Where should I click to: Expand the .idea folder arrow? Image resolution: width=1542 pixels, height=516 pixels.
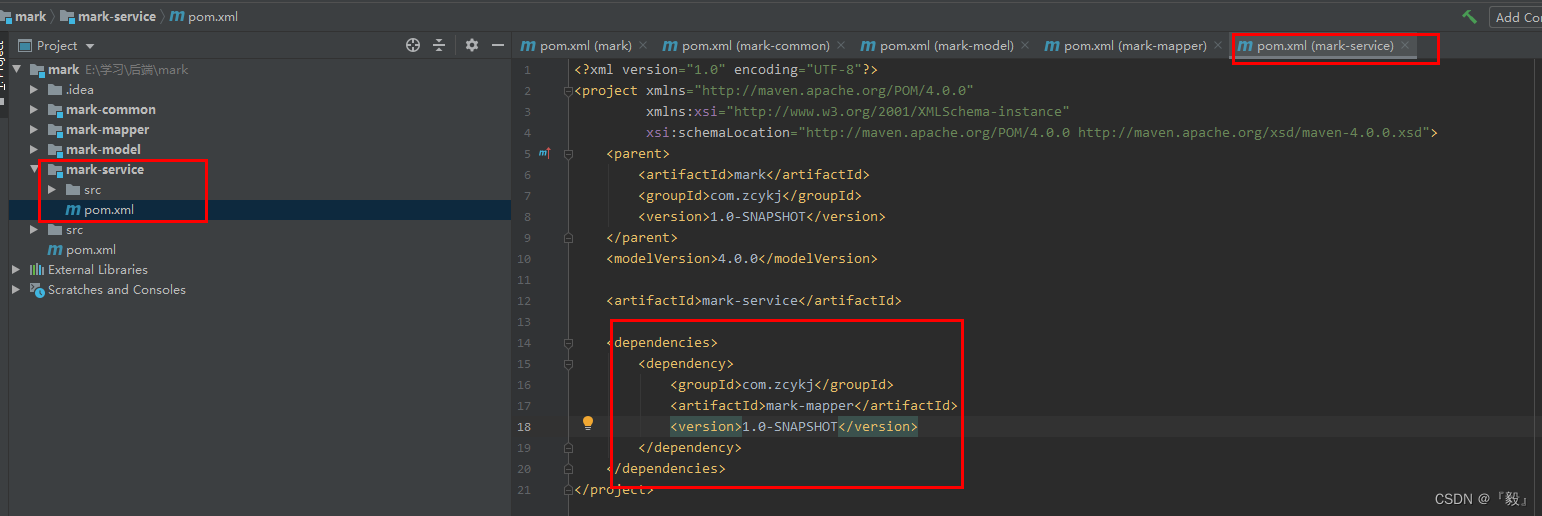(34, 90)
